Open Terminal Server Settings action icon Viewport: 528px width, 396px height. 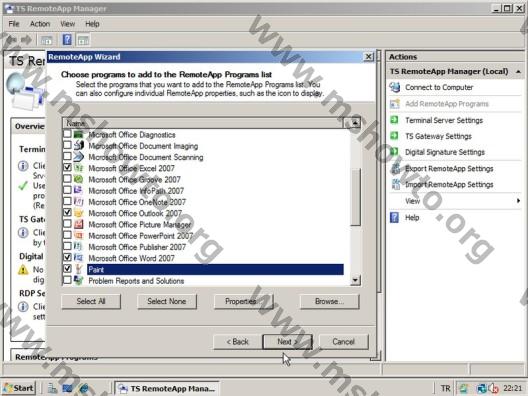pos(394,120)
